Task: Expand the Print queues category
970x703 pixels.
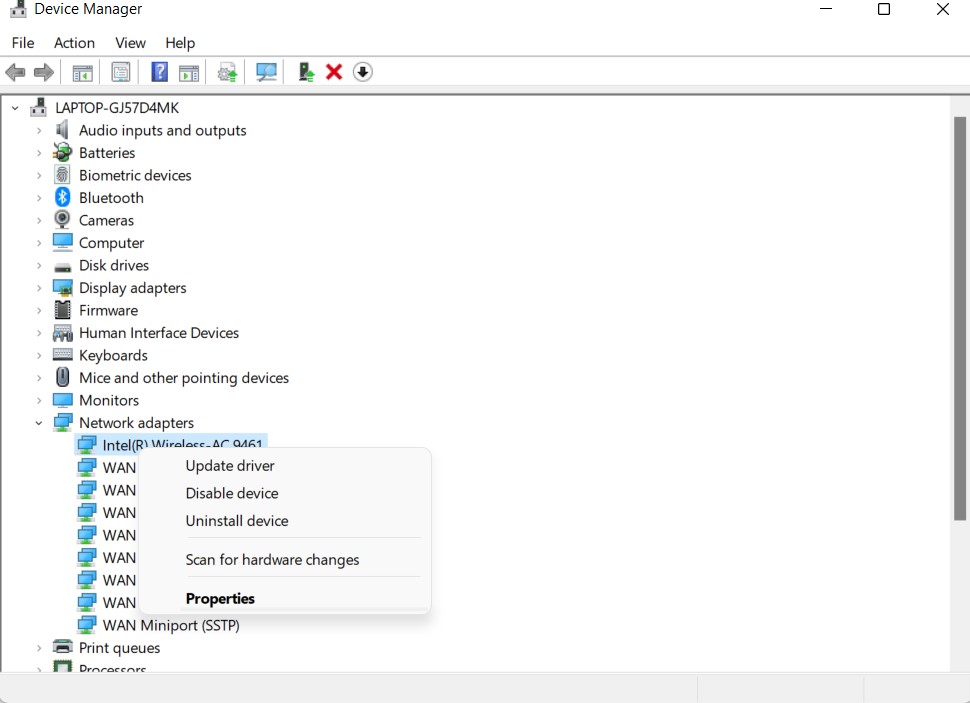Action: coord(39,648)
